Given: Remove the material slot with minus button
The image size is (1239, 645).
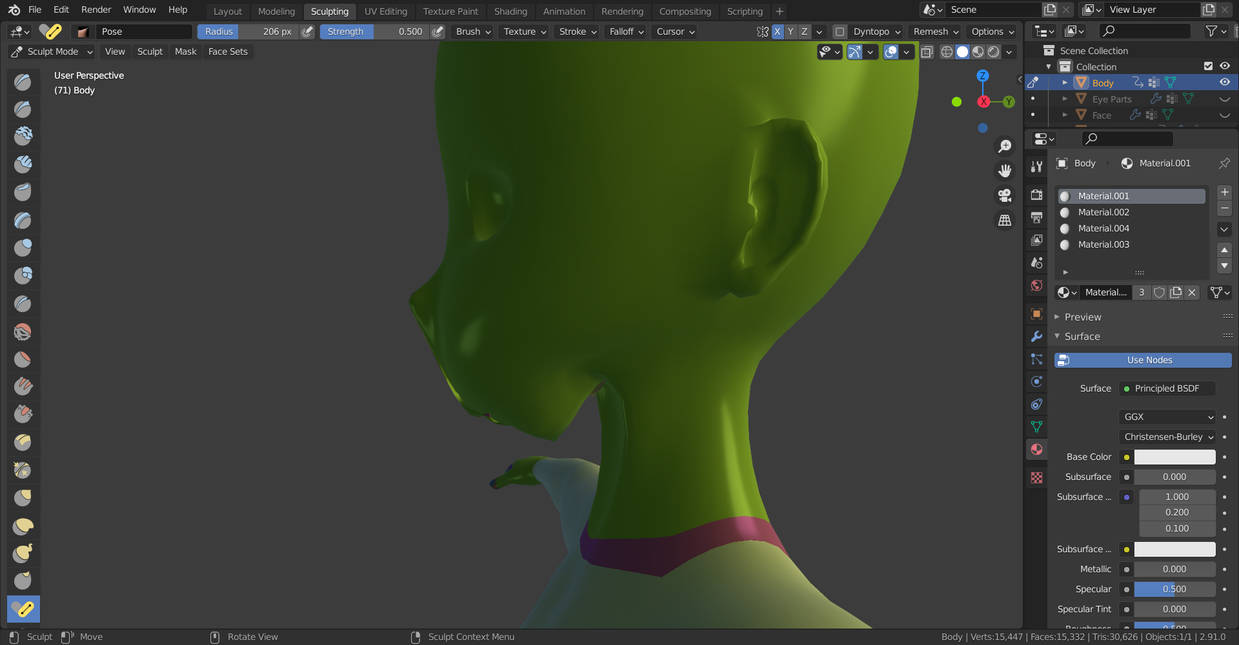Looking at the screenshot, I should (1225, 208).
